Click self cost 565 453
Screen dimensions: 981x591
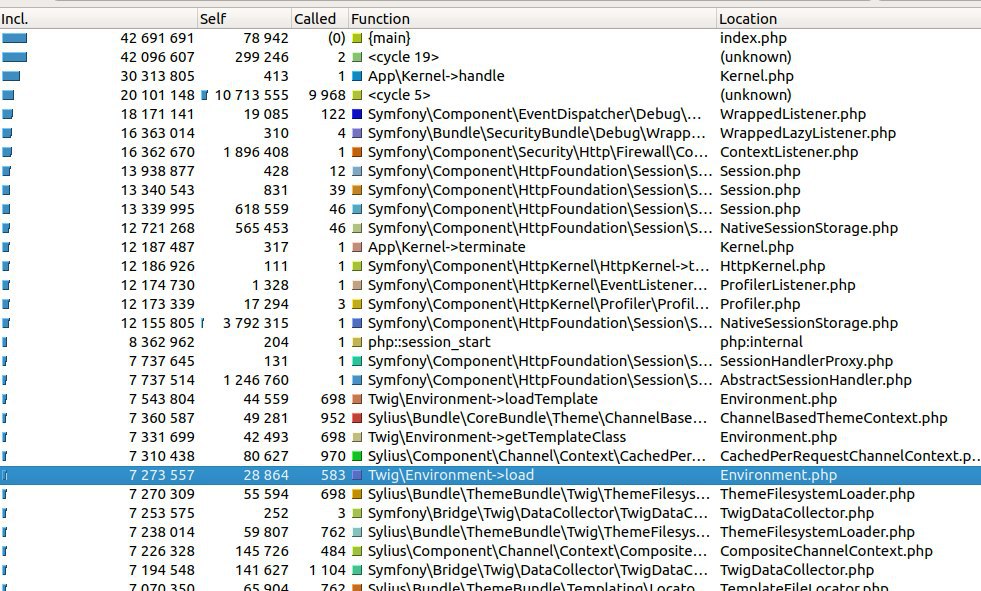[262, 228]
